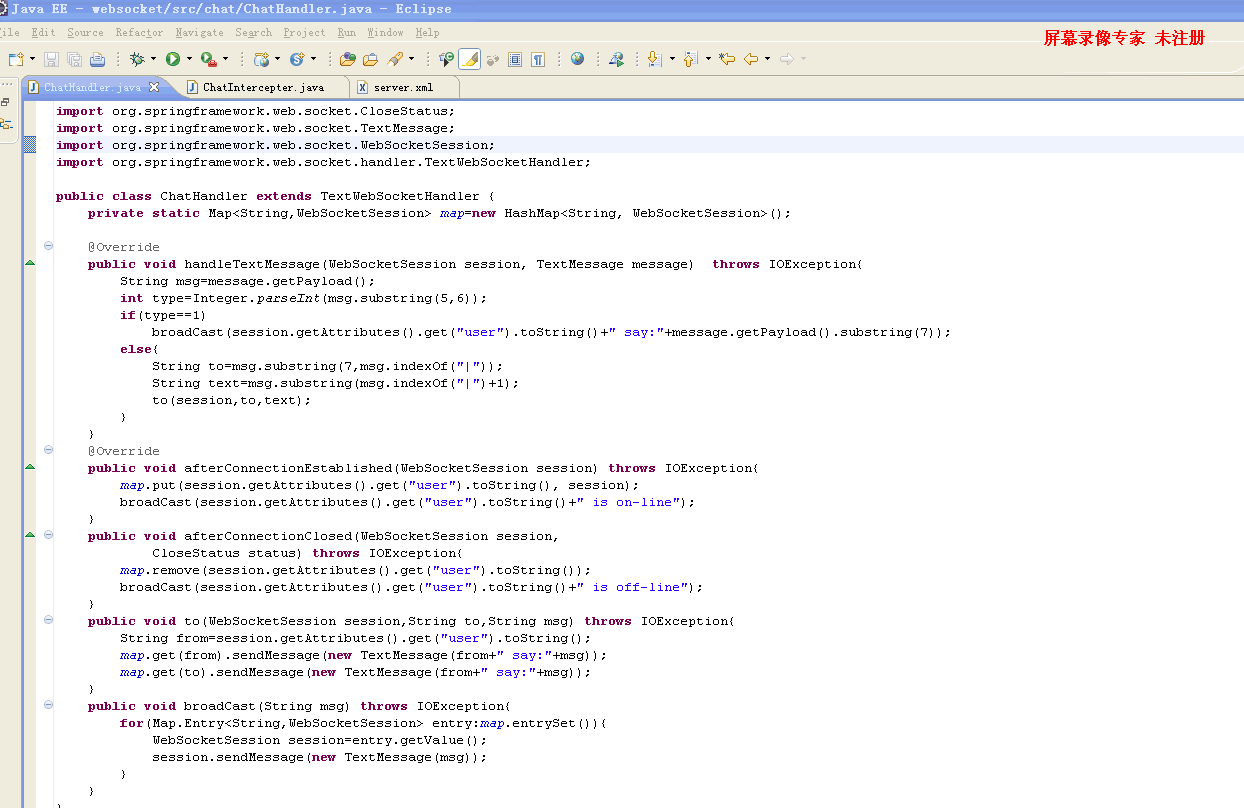
Task: Toggle Show Whitespace Characters pilcrow icon
Action: [x=538, y=59]
